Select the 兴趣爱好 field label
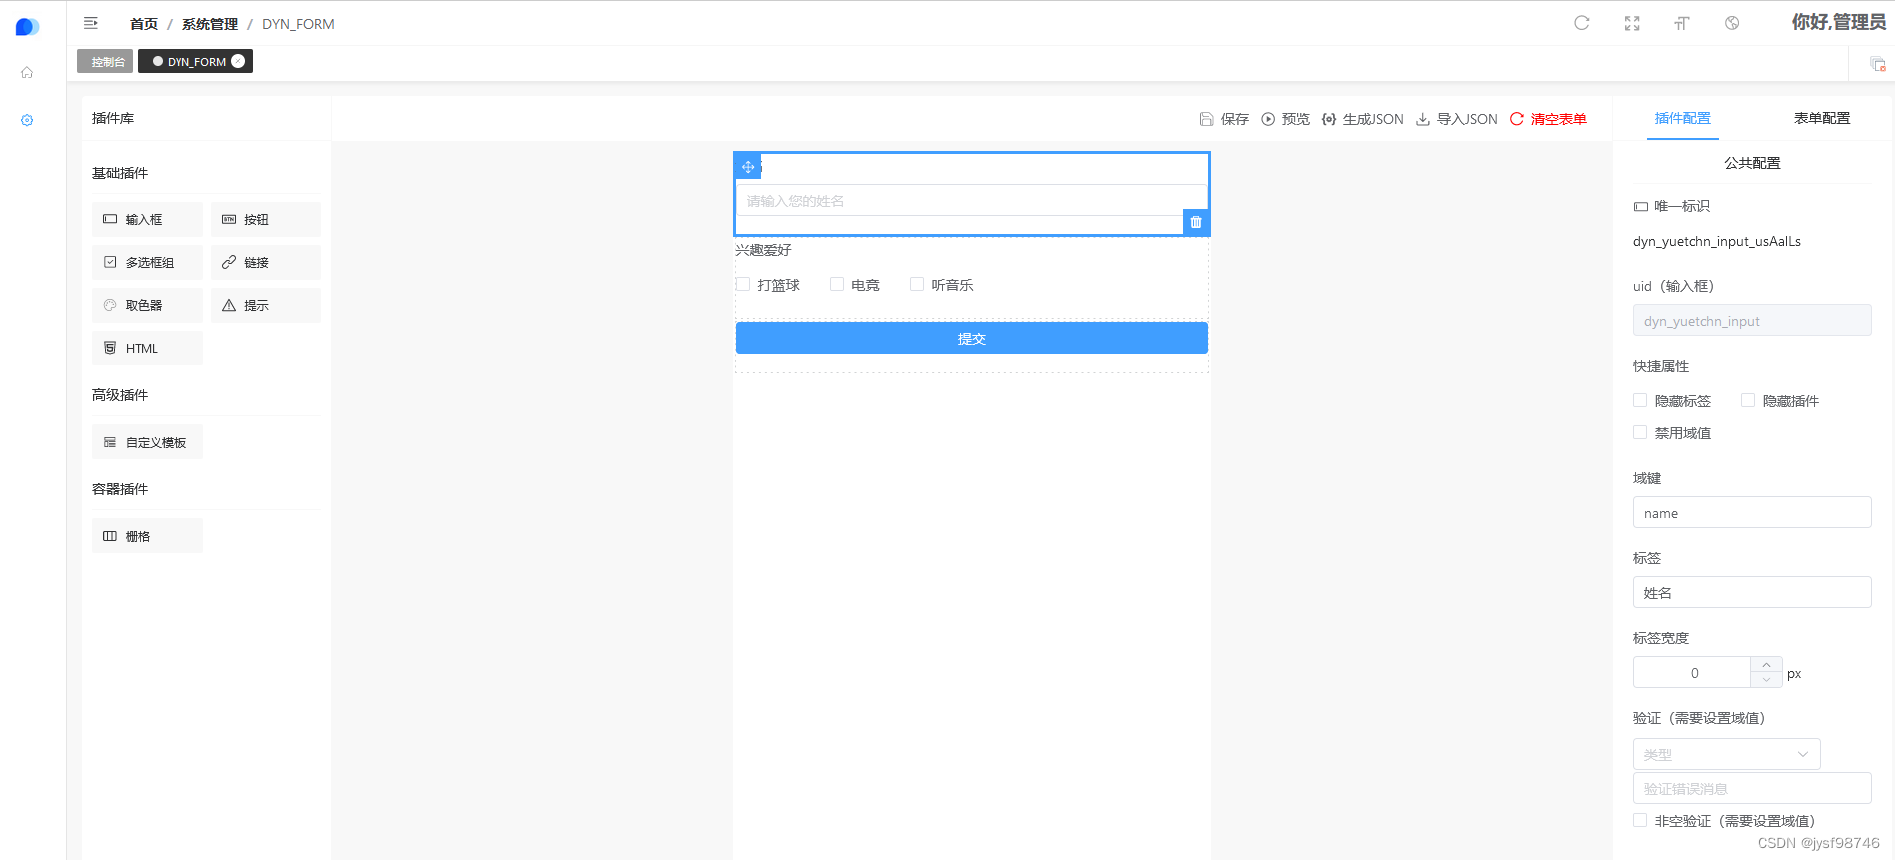Screen dimensions: 1895x860 tap(763, 250)
